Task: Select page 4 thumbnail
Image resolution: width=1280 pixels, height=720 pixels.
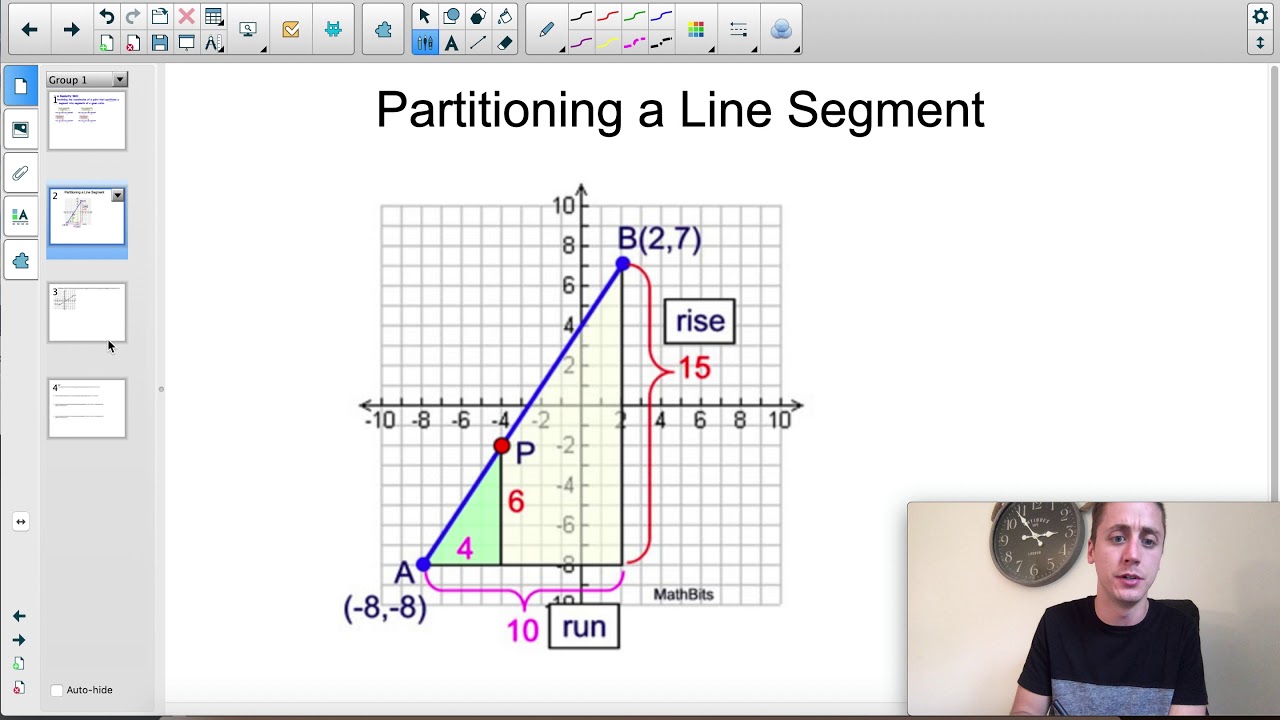Action: click(87, 408)
